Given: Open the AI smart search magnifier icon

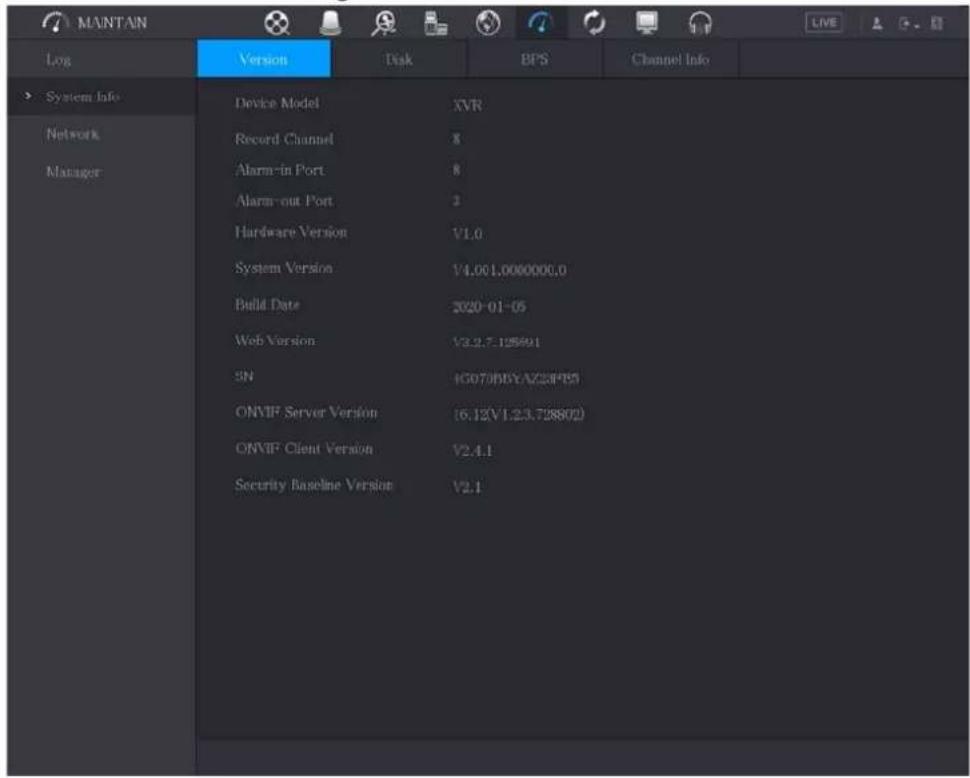Looking at the screenshot, I should pos(384,24).
